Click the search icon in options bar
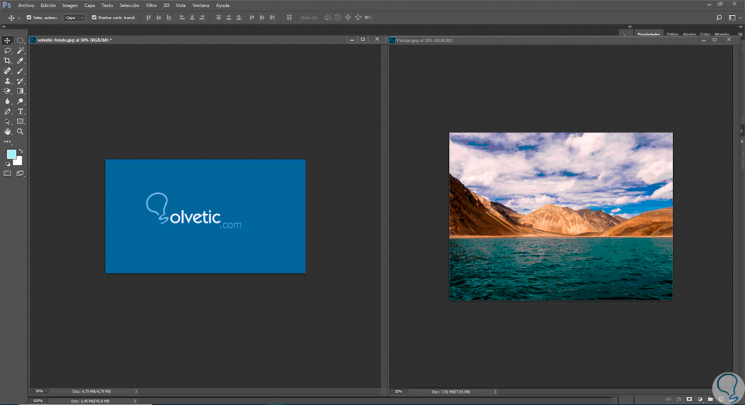The width and height of the screenshot is (745, 405). 719,17
